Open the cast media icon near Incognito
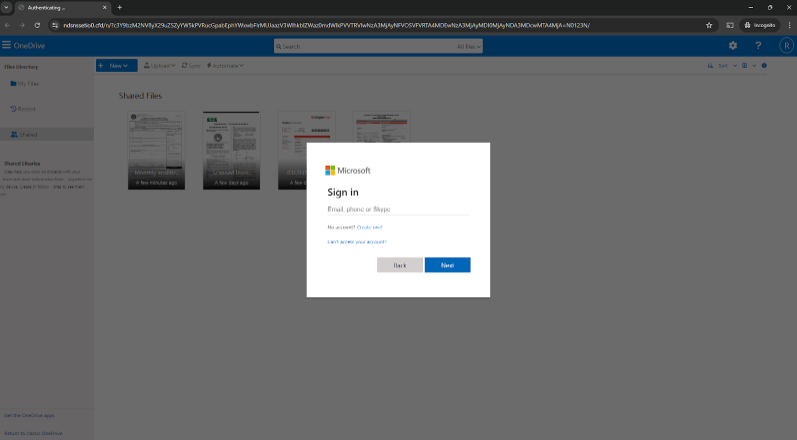 click(730, 25)
